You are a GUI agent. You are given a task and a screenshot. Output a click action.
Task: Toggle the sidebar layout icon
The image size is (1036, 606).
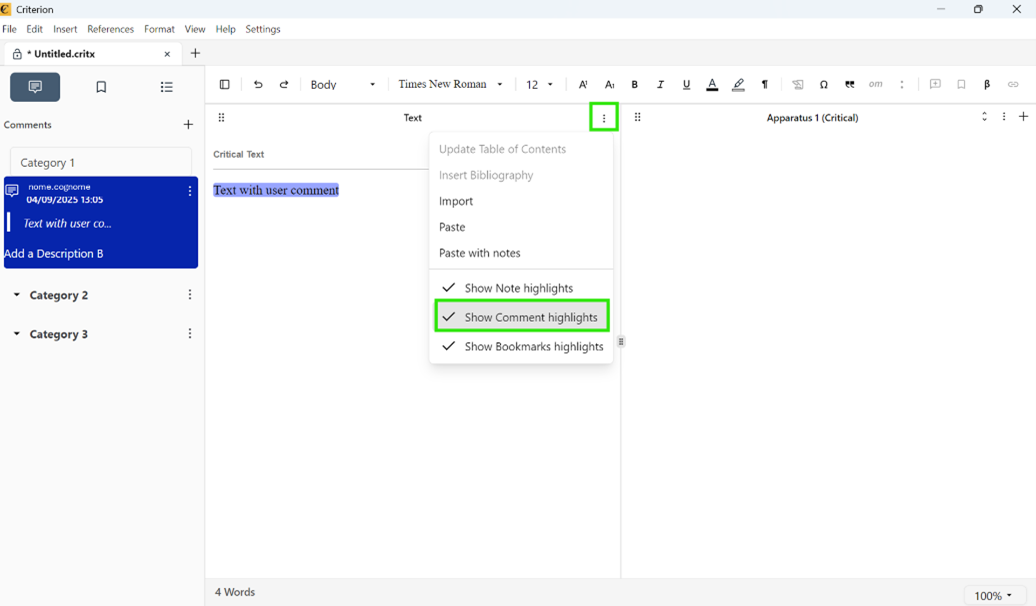coord(224,85)
